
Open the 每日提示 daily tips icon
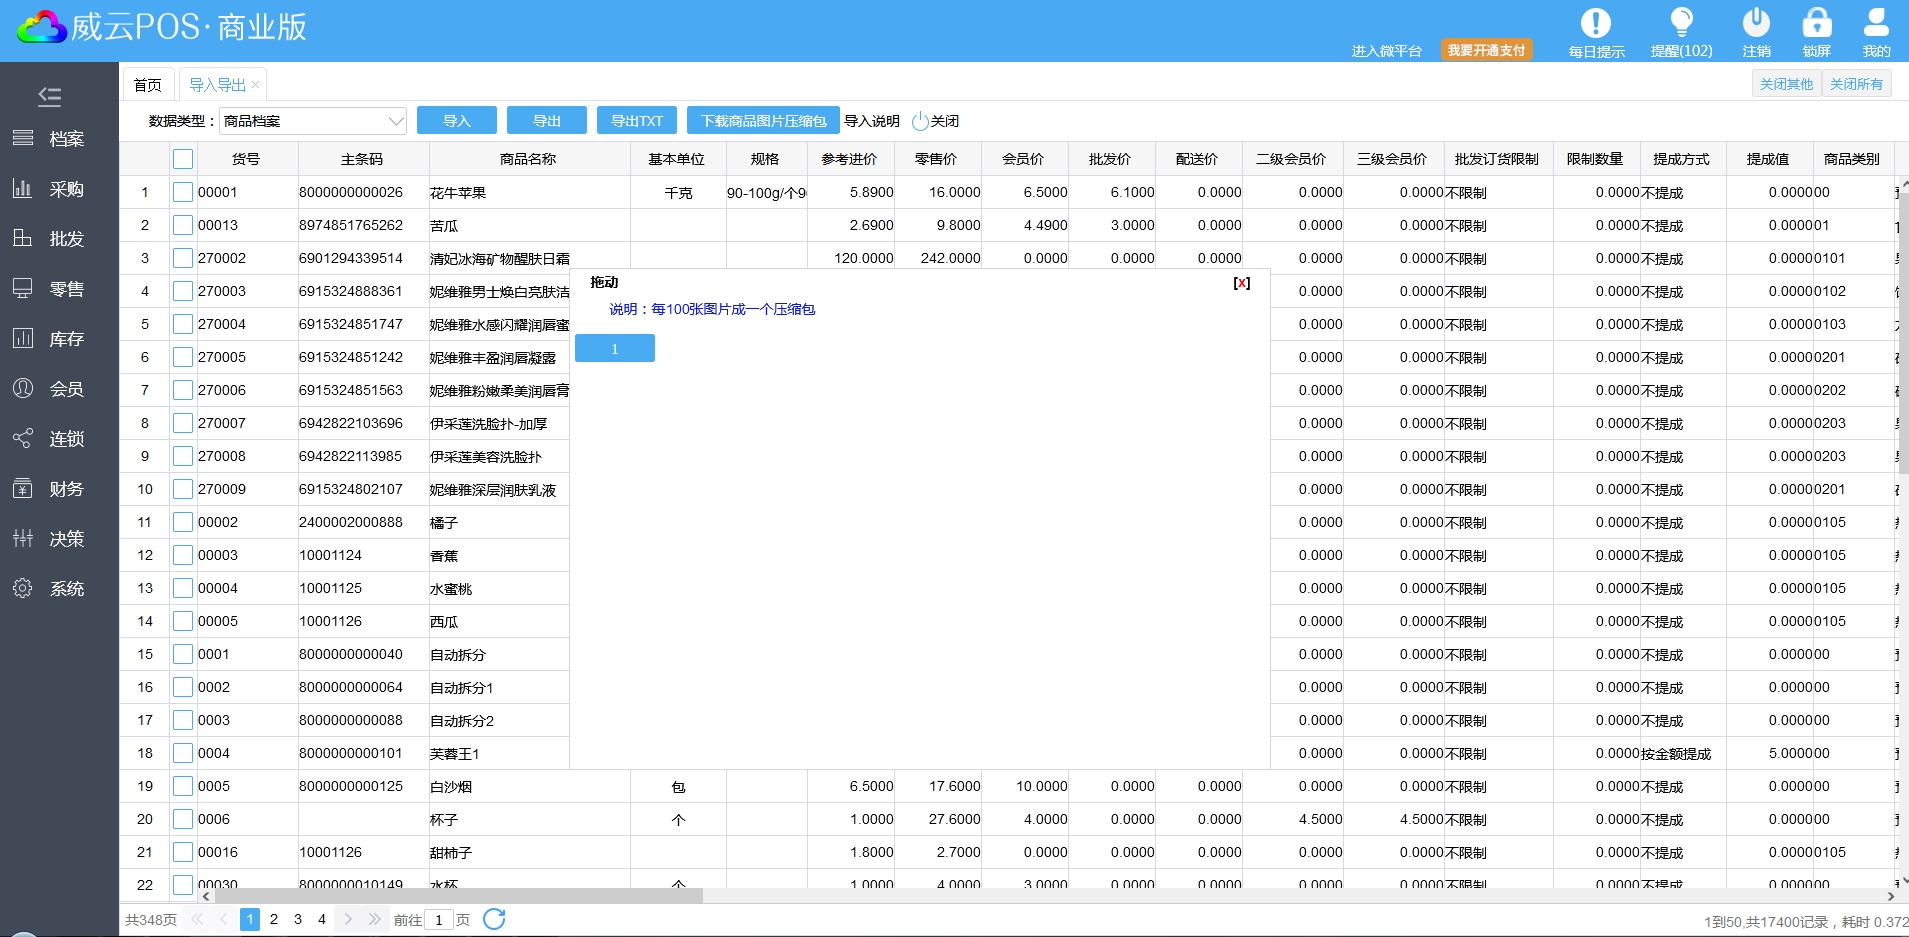pyautogui.click(x=1595, y=24)
